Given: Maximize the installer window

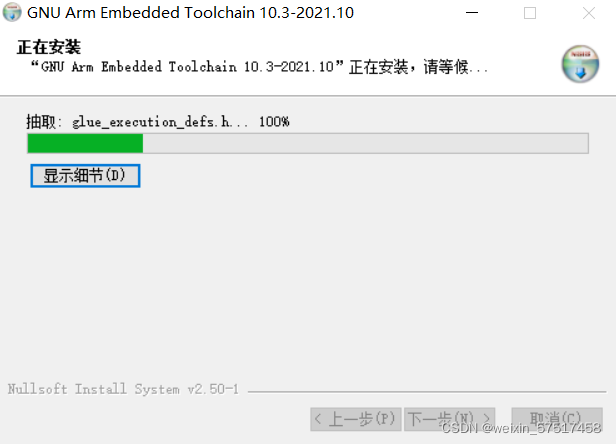Looking at the screenshot, I should [530, 13].
